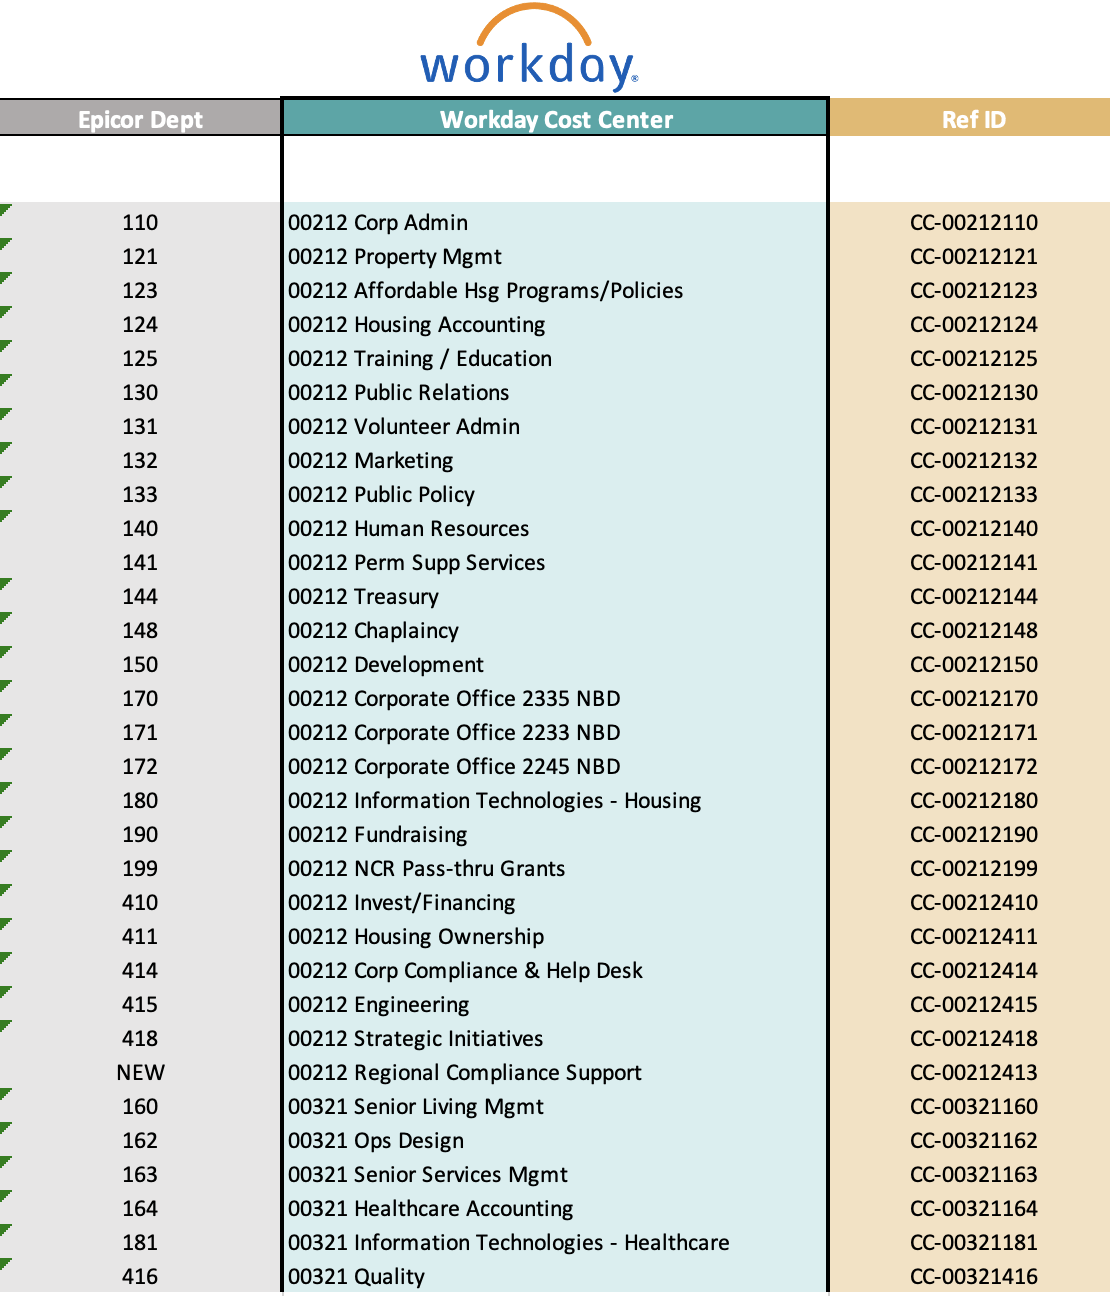Select the 00321 Healthcare Accounting cell
Viewport: 1110px width, 1296px height.
coord(556,1208)
